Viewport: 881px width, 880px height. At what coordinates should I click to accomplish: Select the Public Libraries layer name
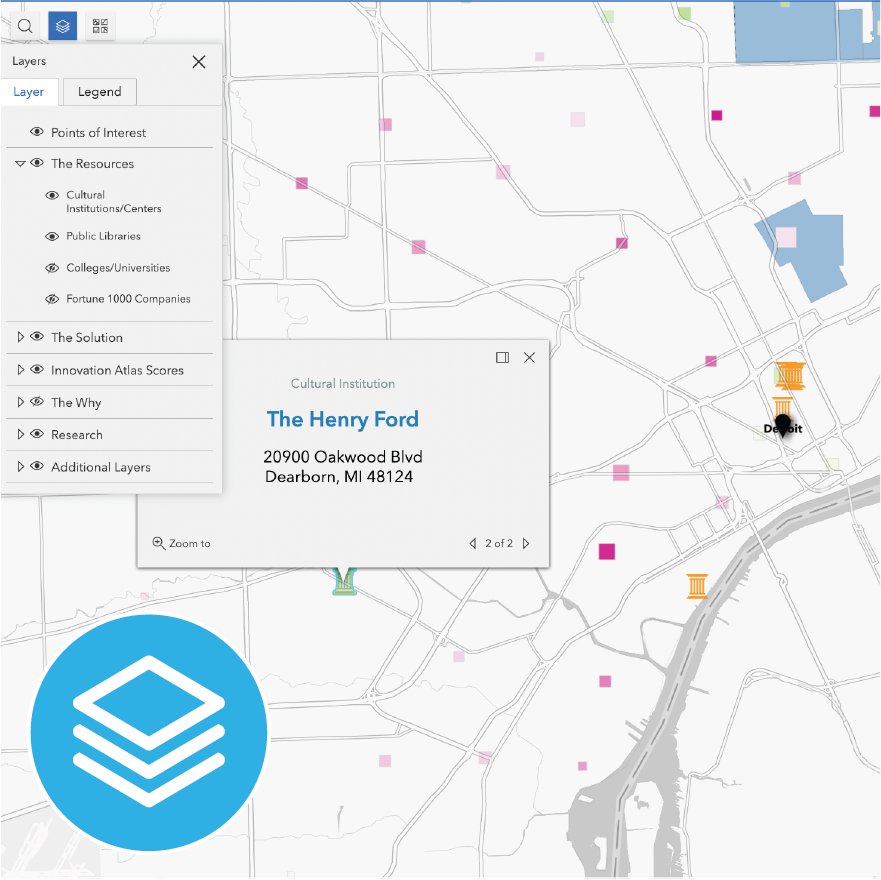point(103,236)
